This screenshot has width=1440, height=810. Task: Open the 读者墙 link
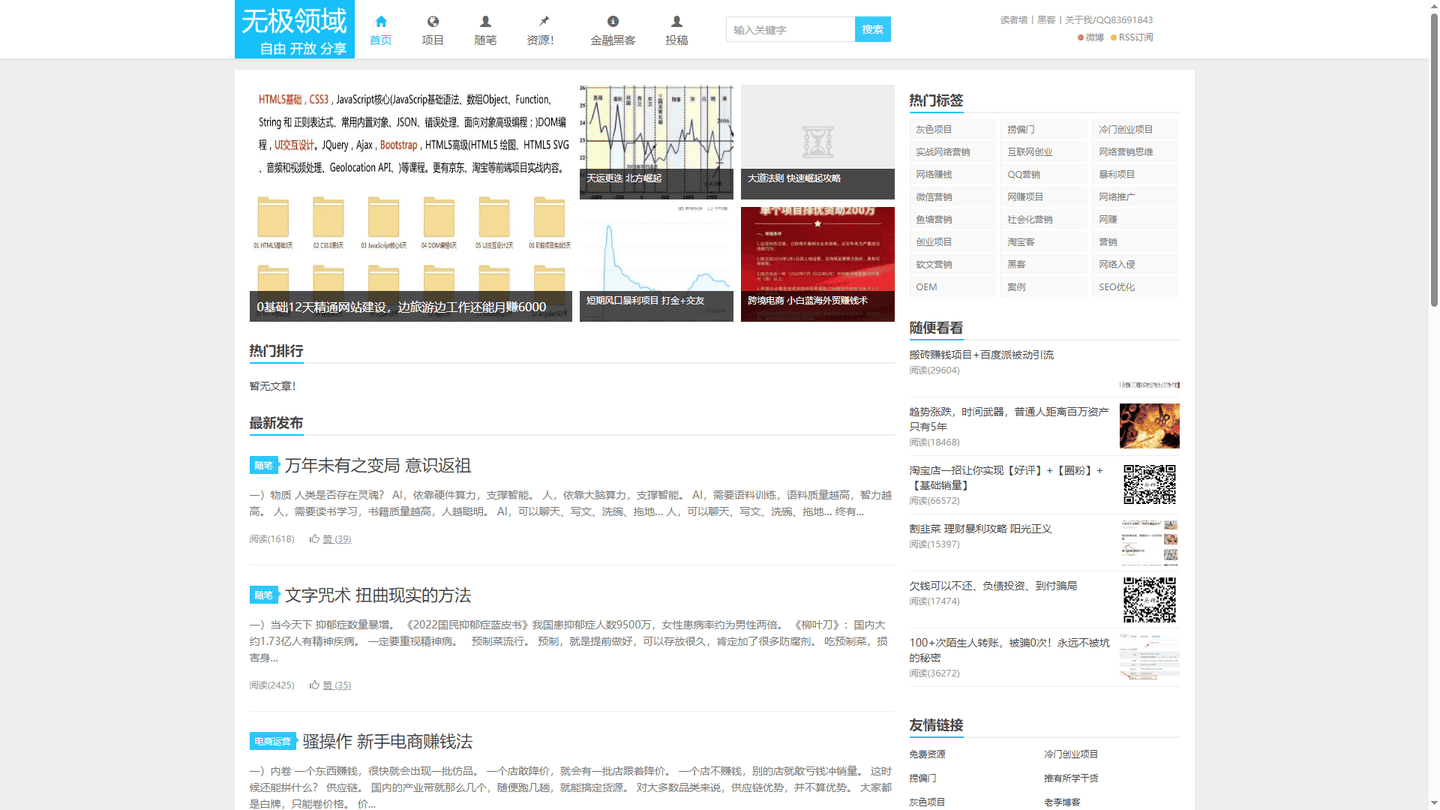click(x=1013, y=20)
